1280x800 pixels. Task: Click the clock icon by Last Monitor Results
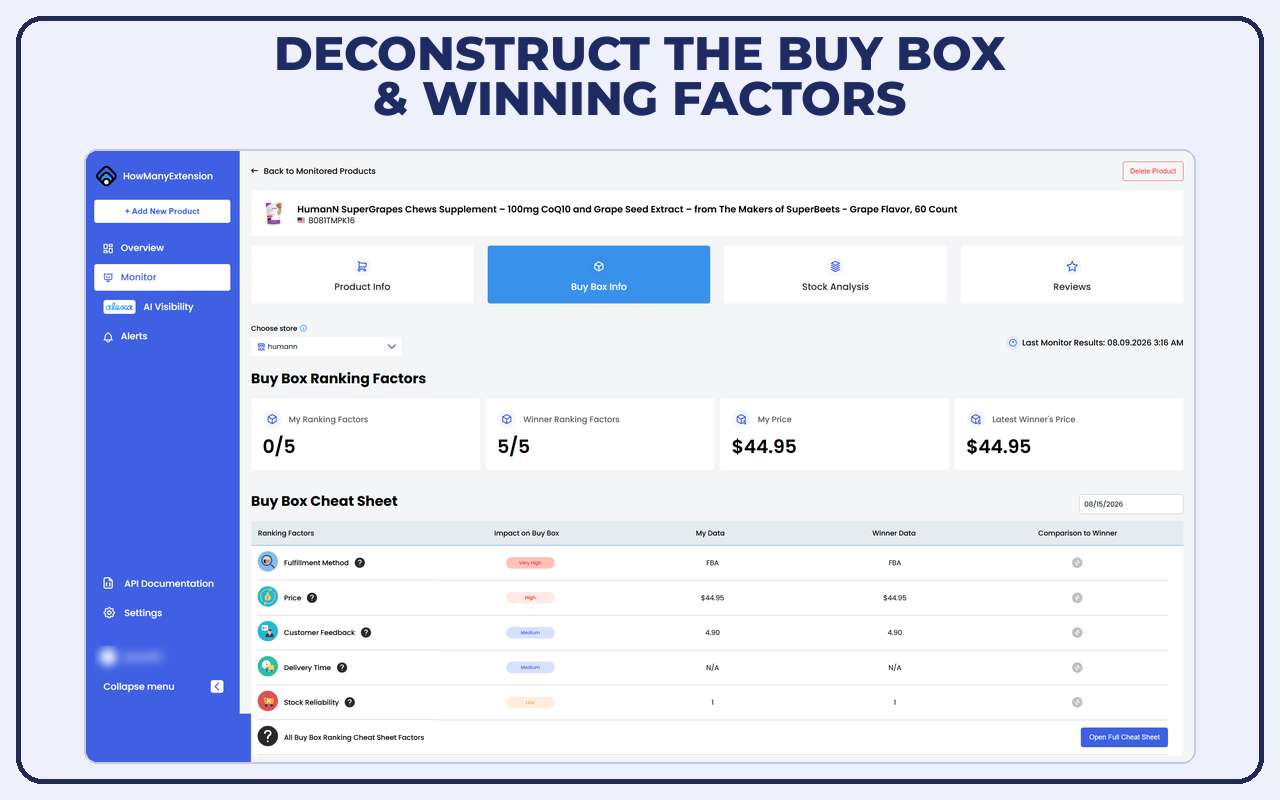[x=1012, y=343]
